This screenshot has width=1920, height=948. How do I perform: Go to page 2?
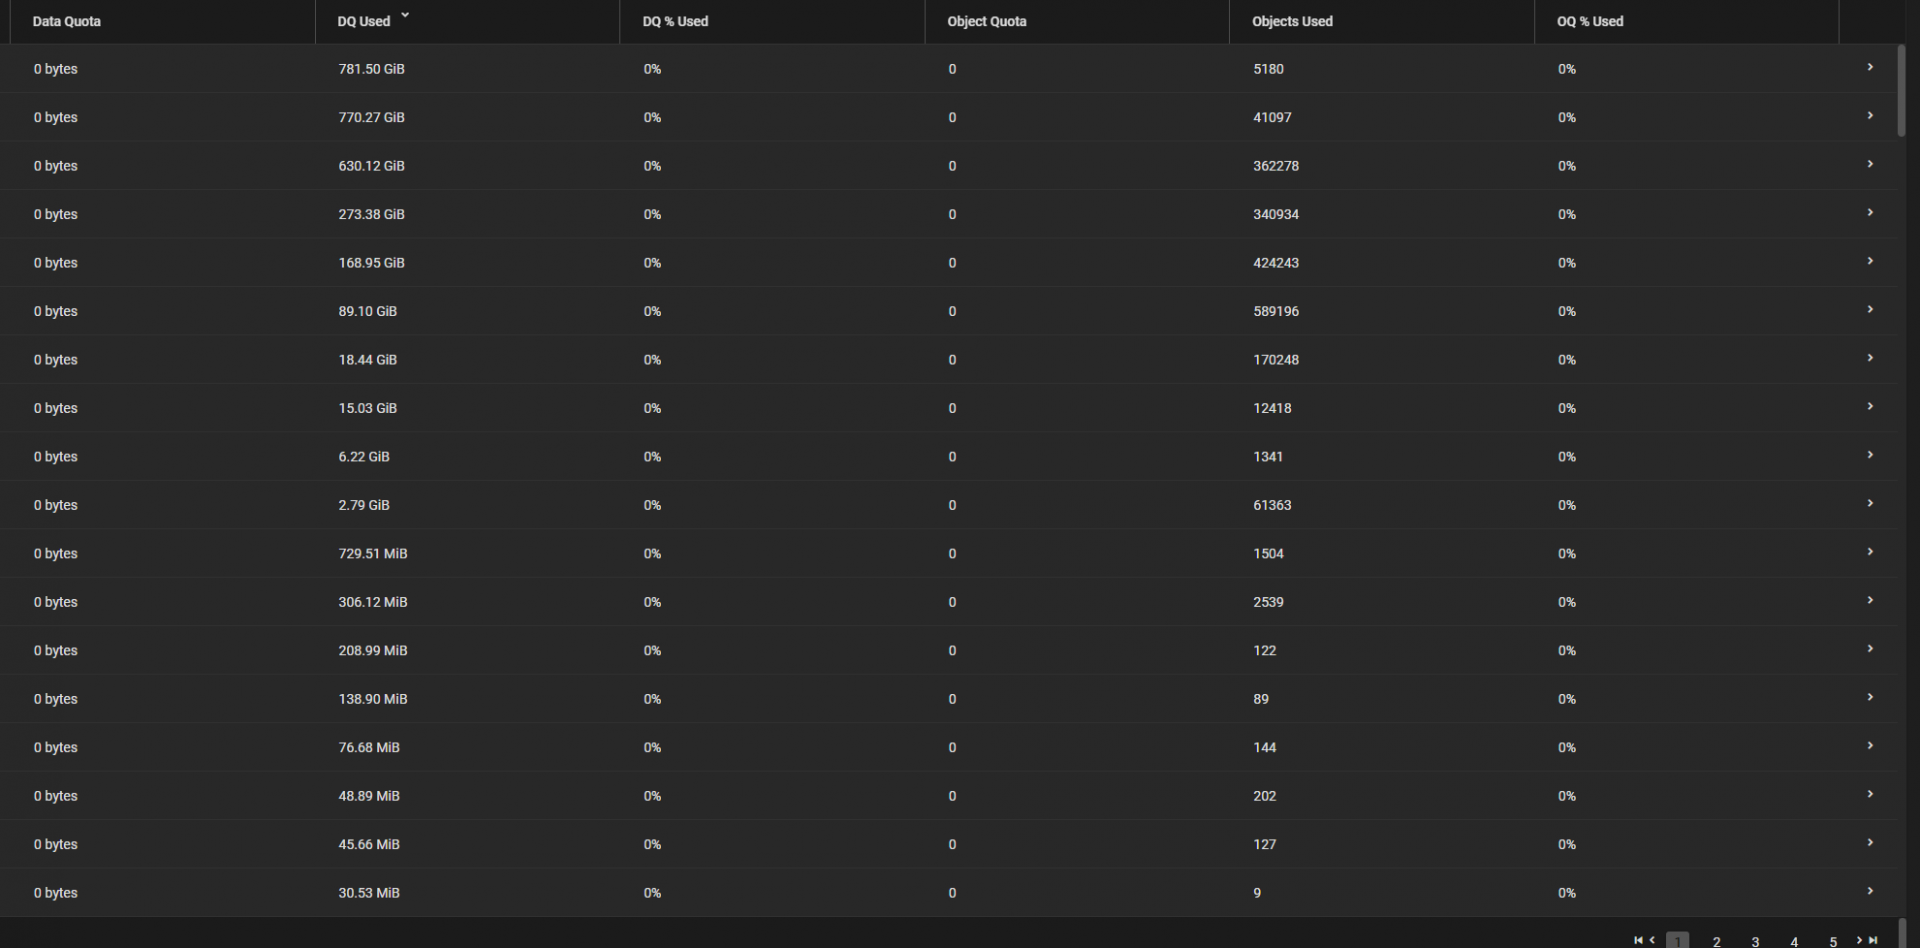1716,941
